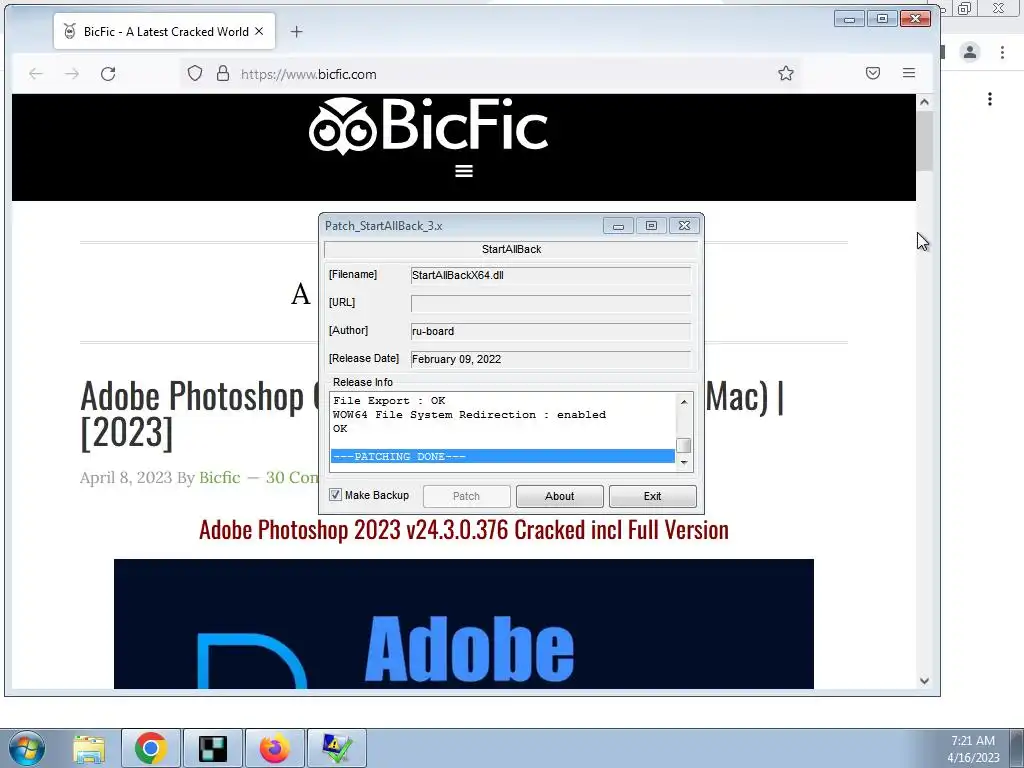Click the Release Date February 09, 2022
The image size is (1024, 768).
click(550, 359)
